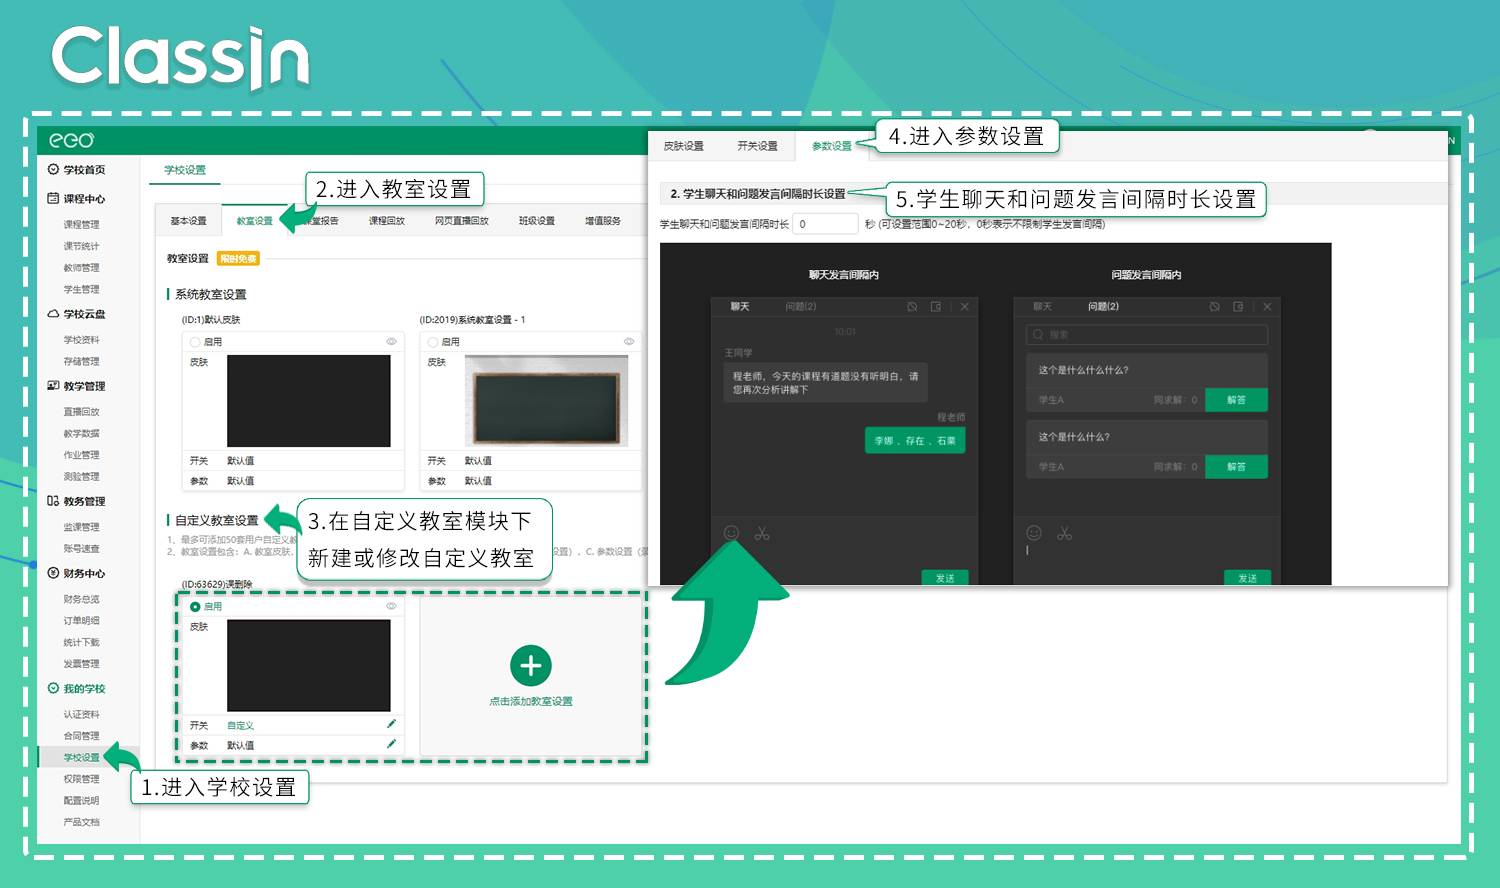Open the 课程中心 sidebar section
The image size is (1500, 888).
pos(76,199)
